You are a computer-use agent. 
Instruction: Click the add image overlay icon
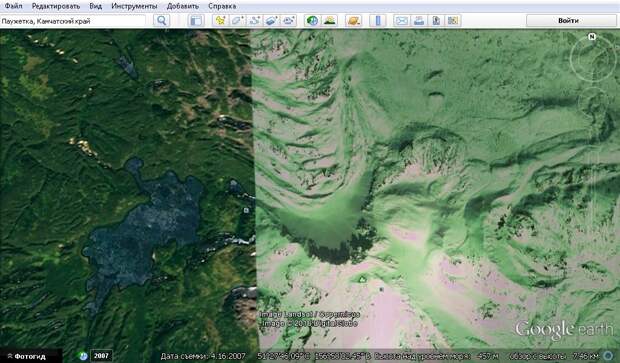[x=271, y=21]
